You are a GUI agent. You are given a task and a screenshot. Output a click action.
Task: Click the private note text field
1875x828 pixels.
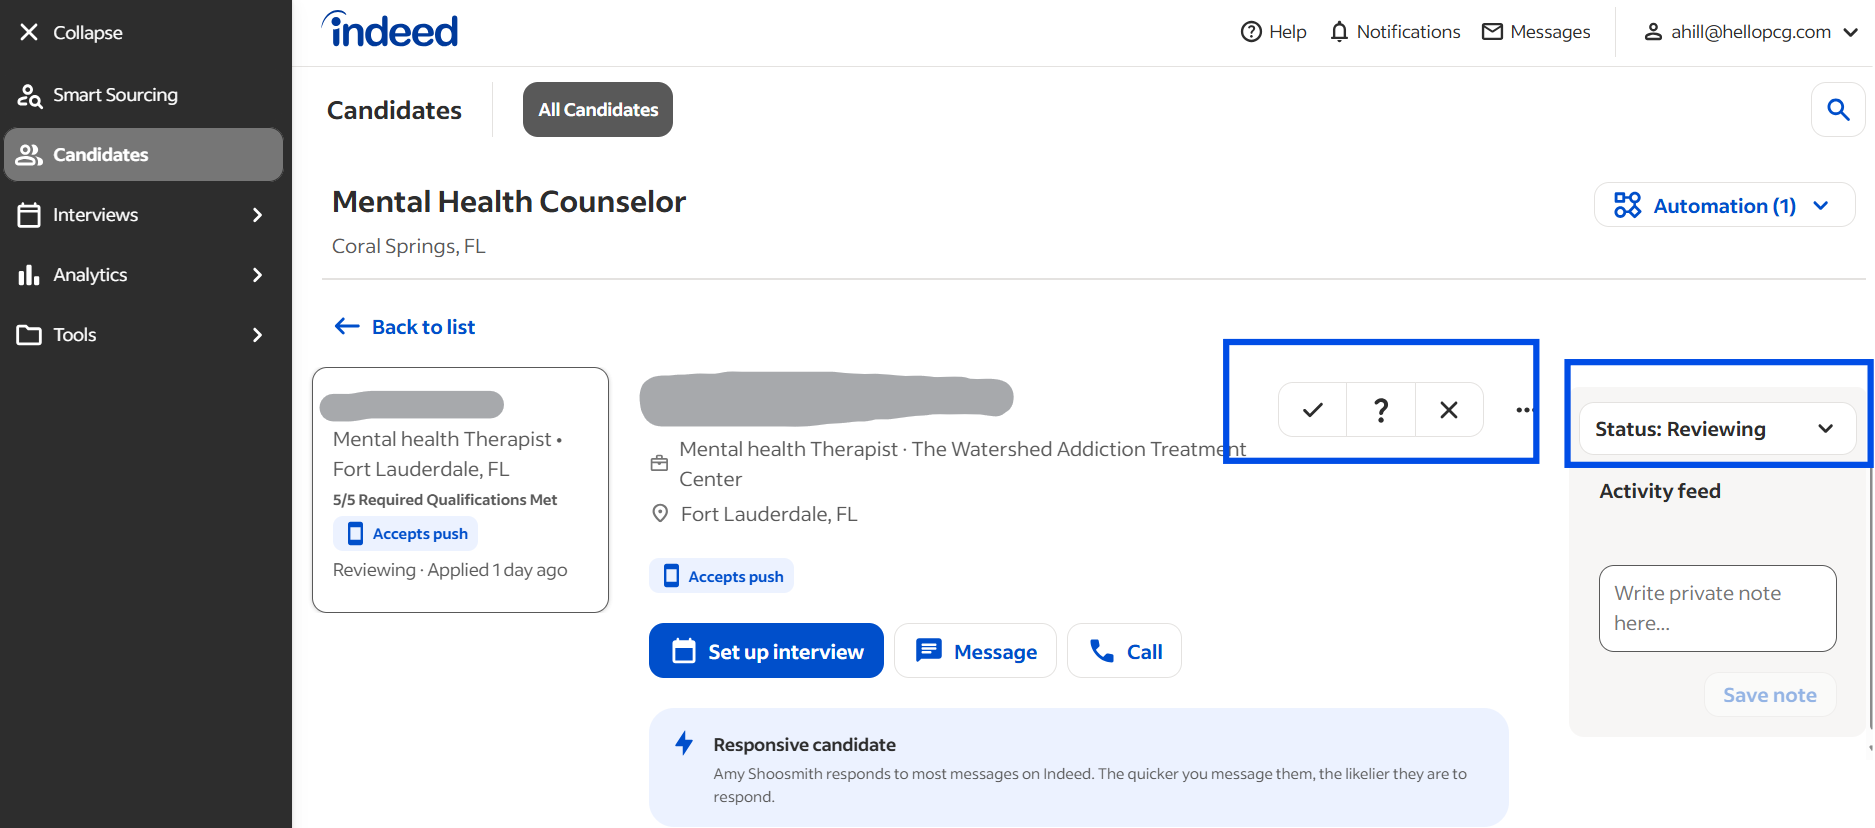coord(1717,608)
